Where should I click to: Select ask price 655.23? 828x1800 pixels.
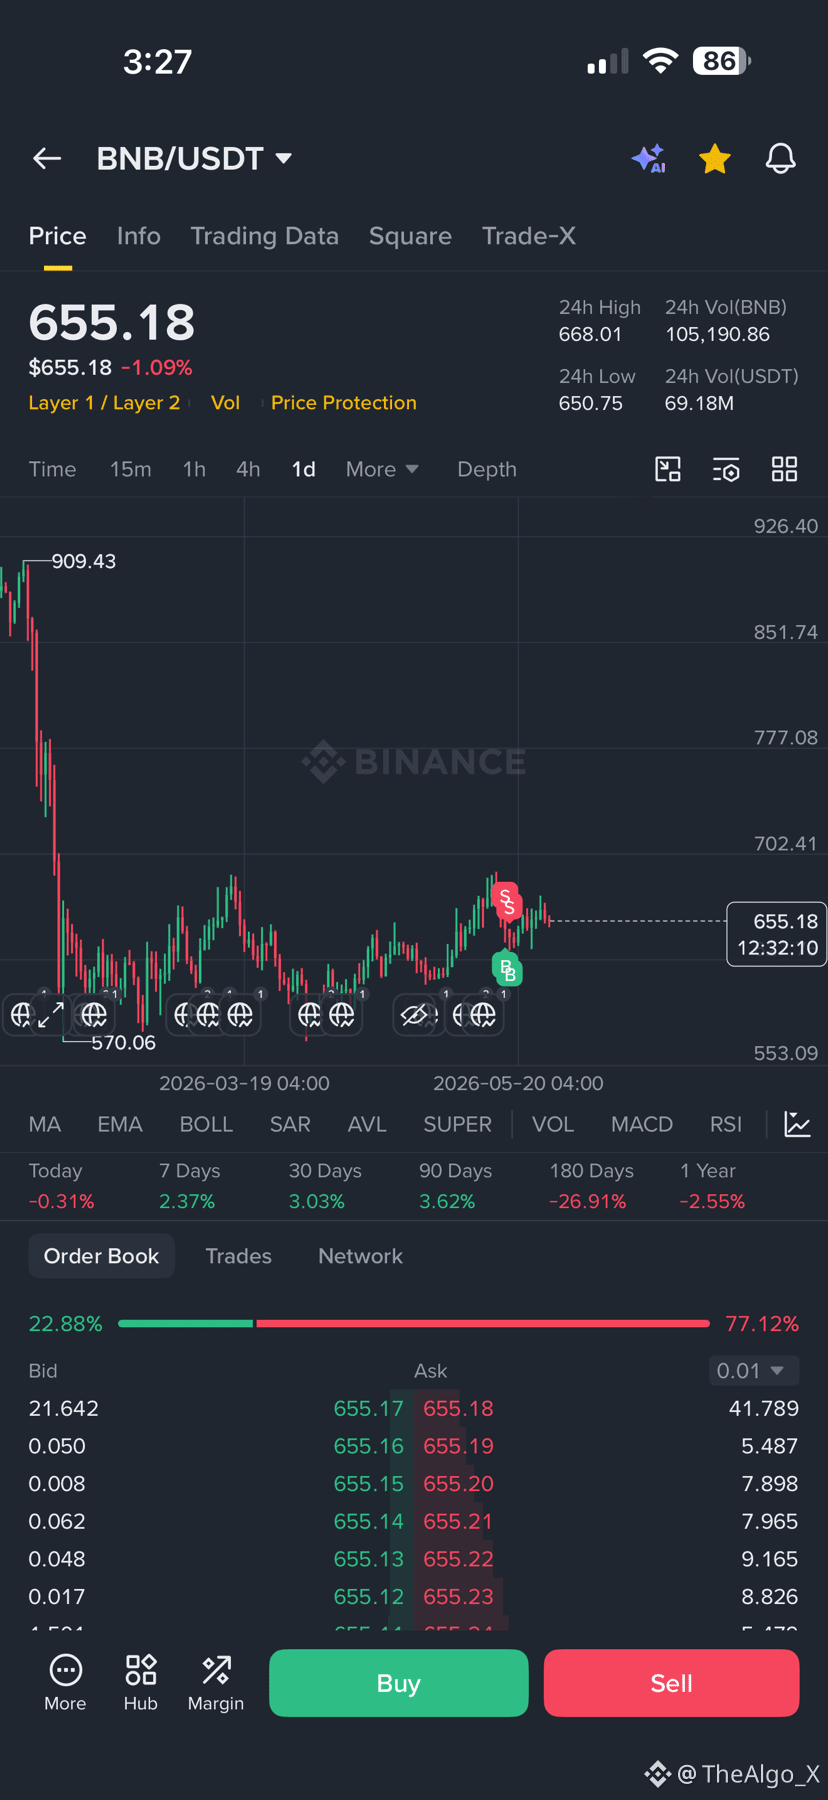[x=458, y=1596]
